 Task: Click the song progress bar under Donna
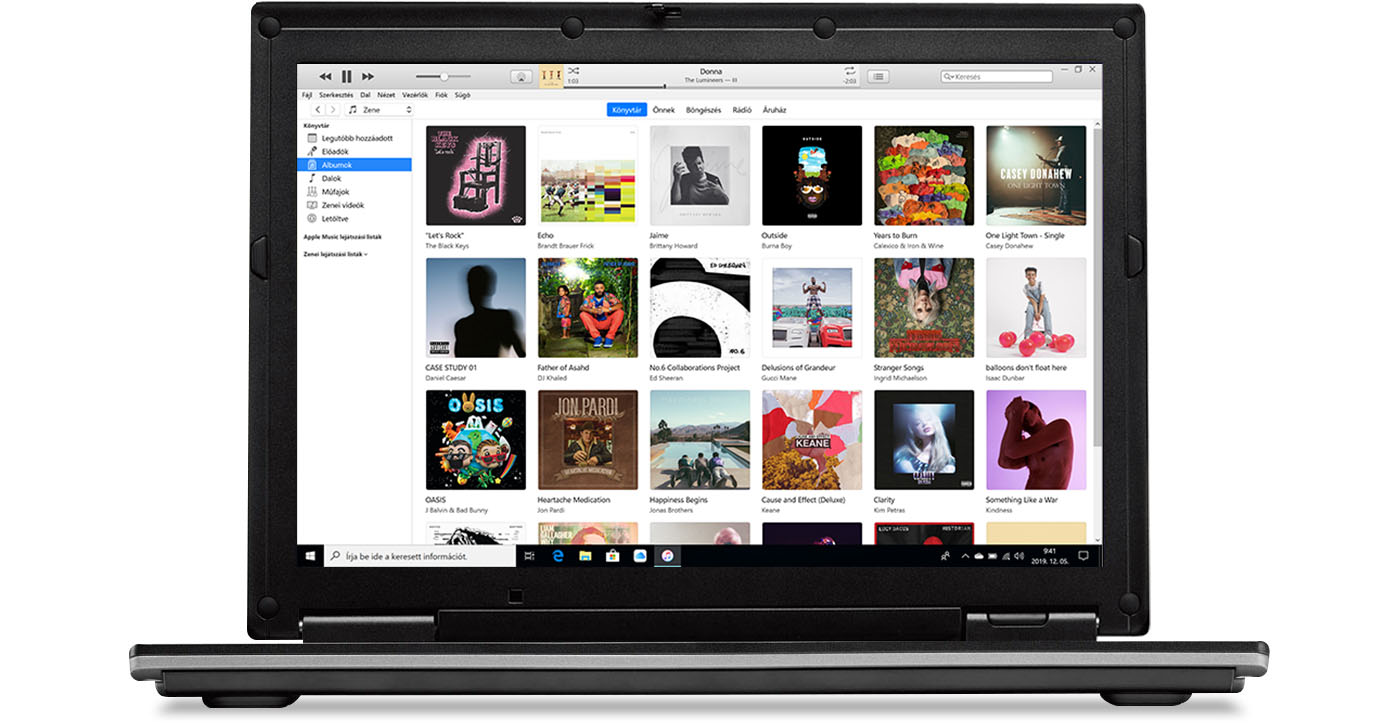711,86
